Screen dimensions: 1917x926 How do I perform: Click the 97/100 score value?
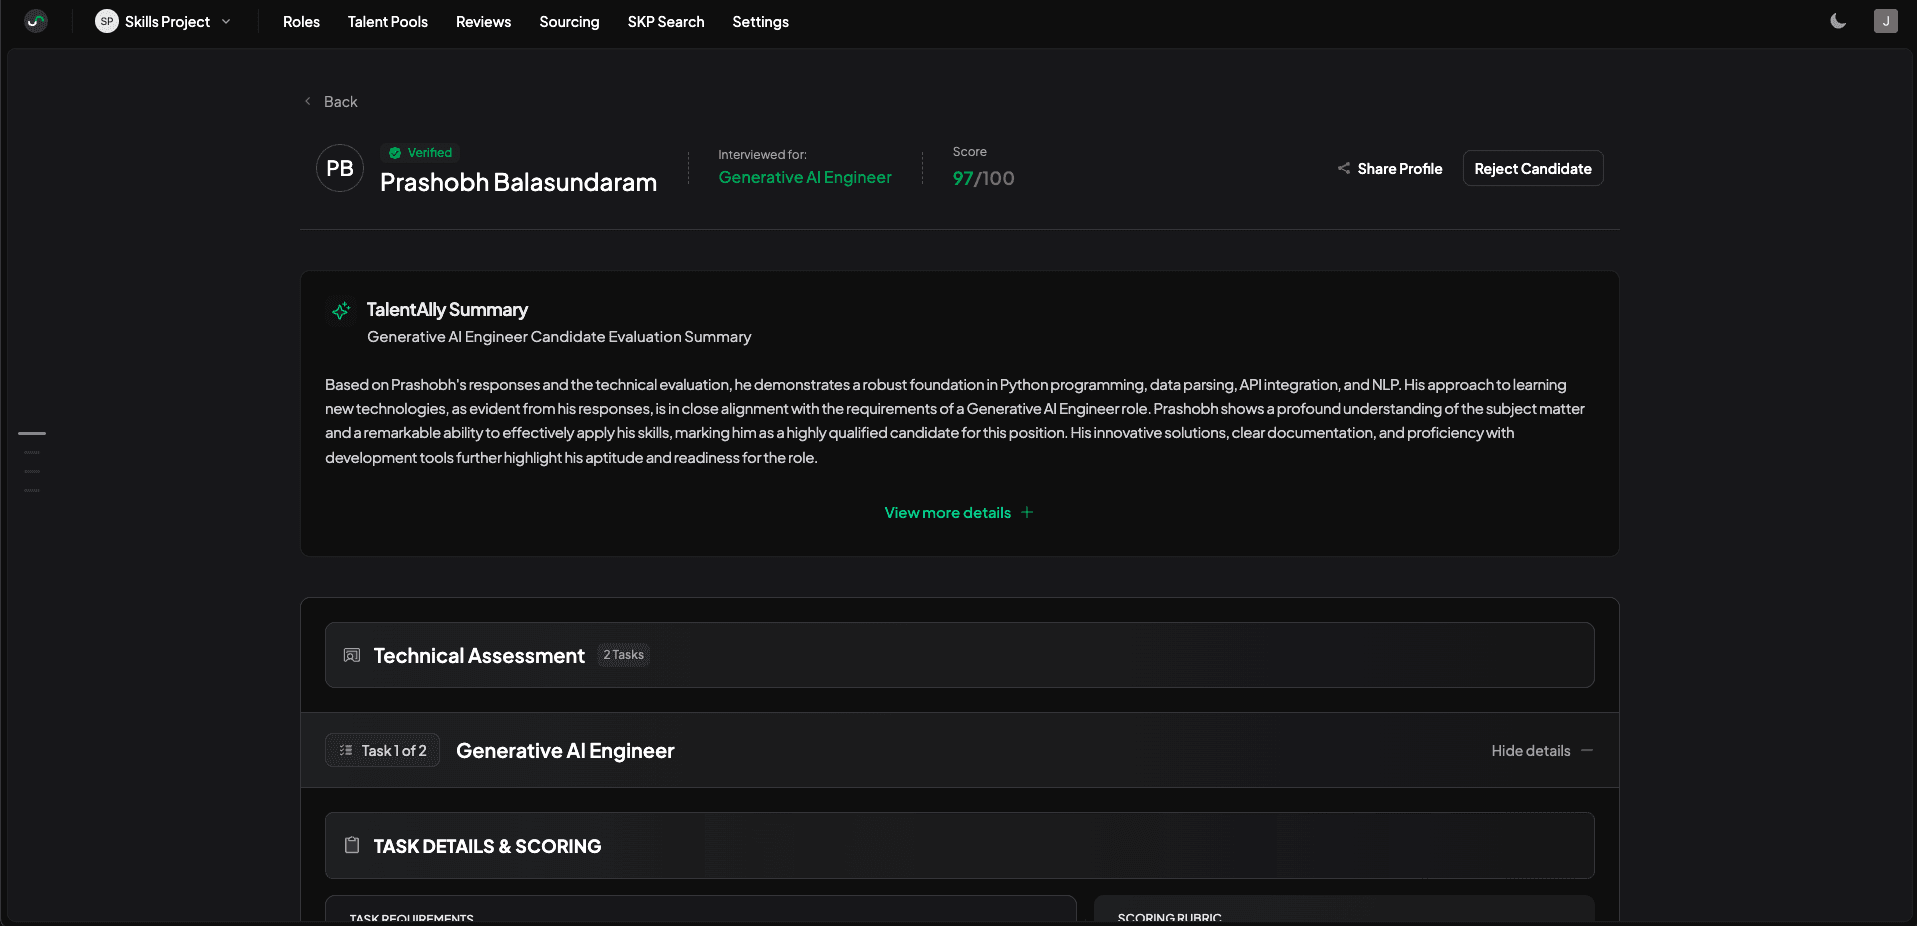click(x=983, y=178)
